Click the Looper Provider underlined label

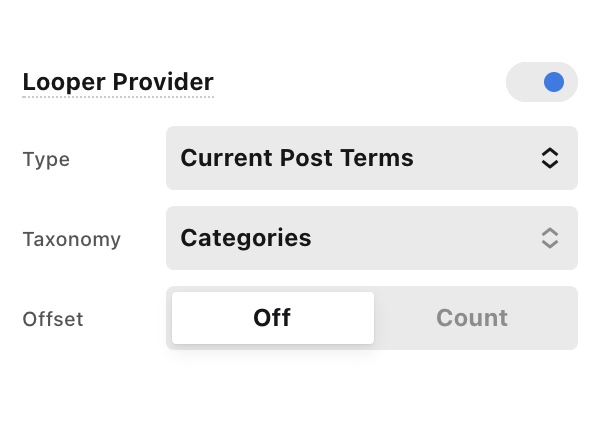[118, 82]
